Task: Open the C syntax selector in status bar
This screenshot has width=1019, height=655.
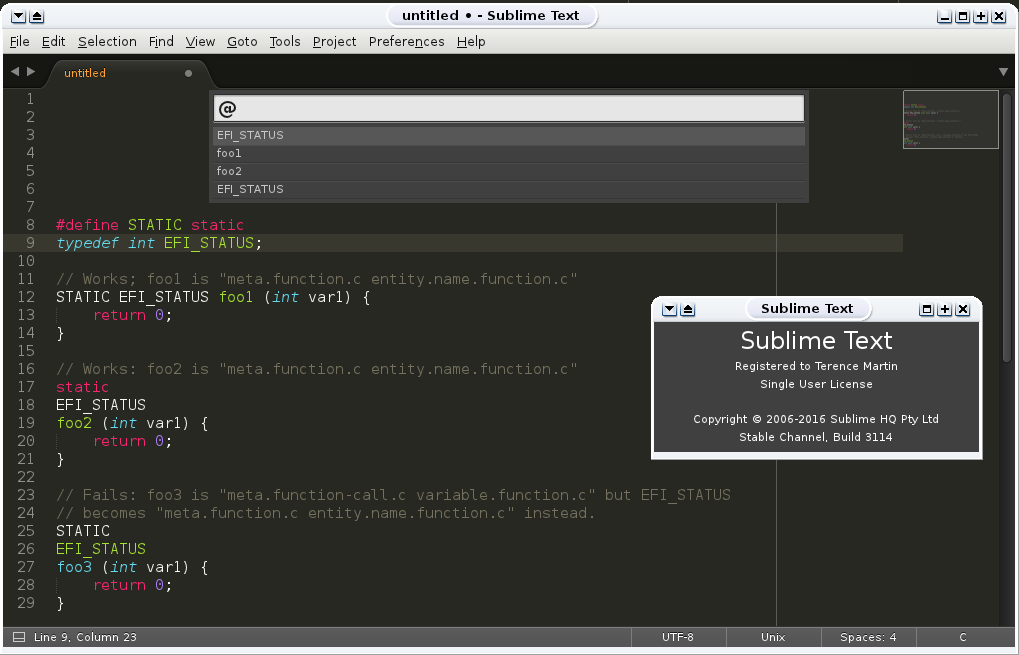Action: (962, 637)
